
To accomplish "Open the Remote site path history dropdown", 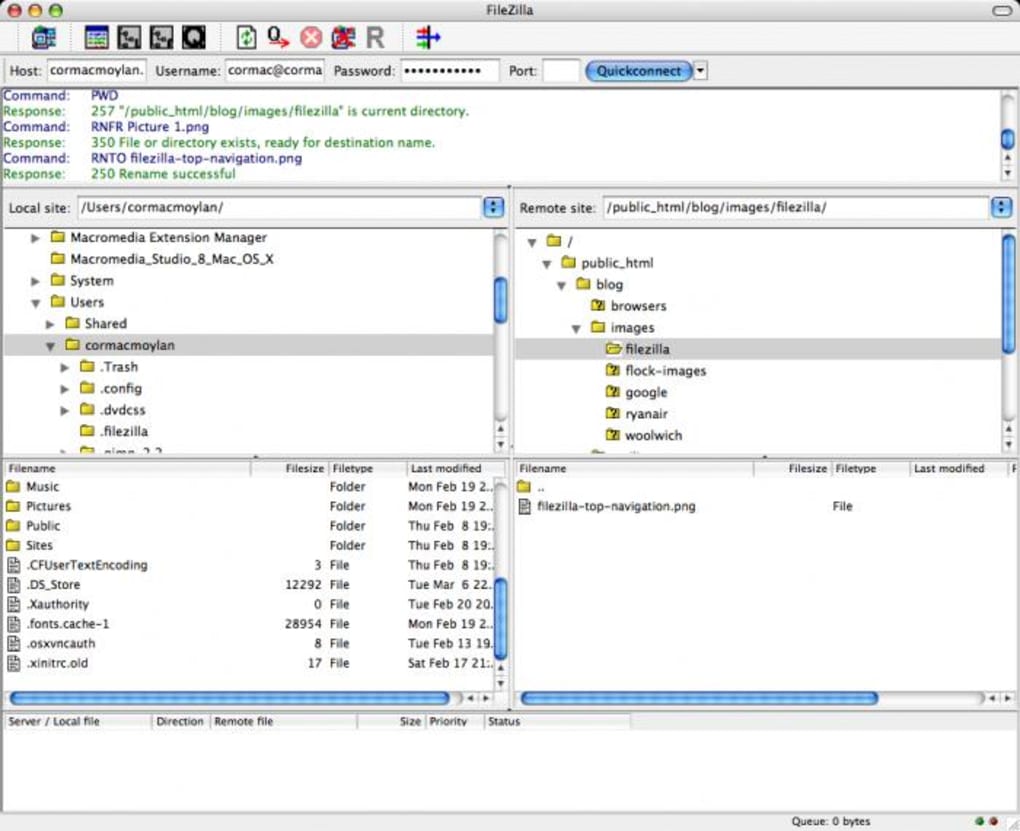I will [x=1001, y=207].
